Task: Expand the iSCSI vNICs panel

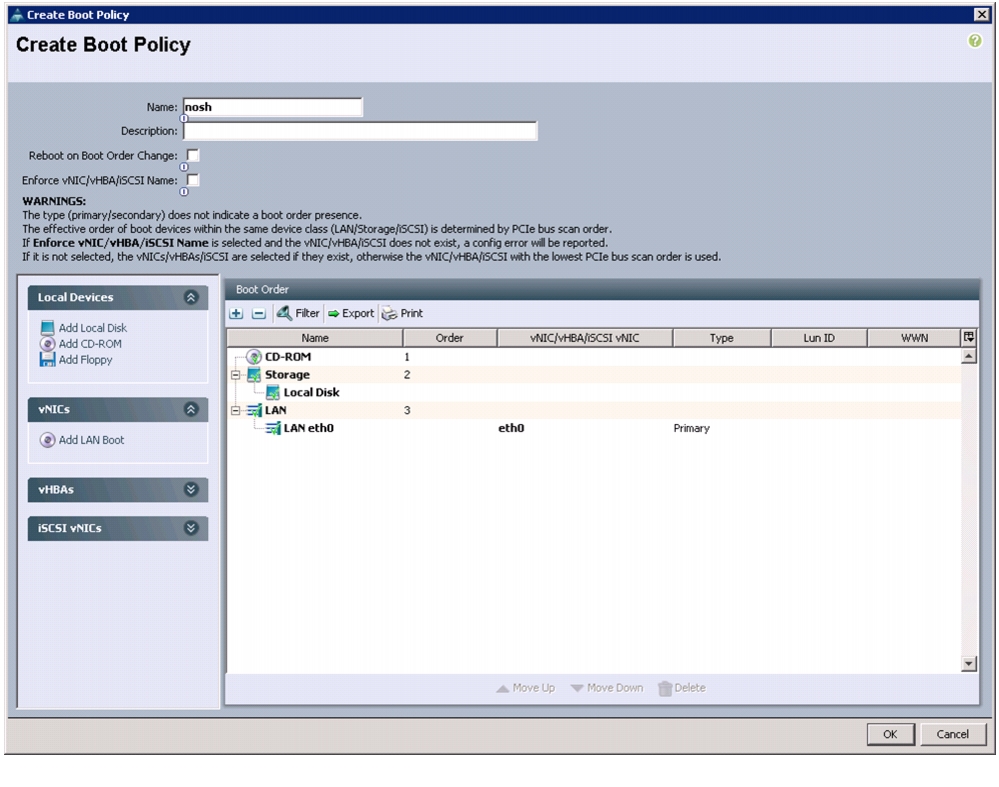Action: coord(190,528)
